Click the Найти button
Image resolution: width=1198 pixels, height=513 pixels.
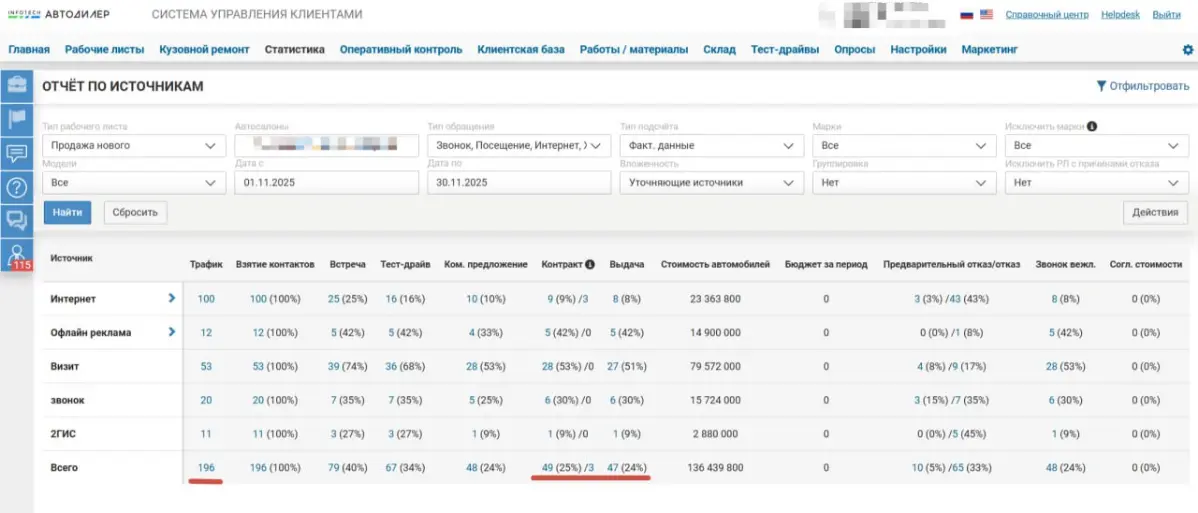(x=67, y=213)
